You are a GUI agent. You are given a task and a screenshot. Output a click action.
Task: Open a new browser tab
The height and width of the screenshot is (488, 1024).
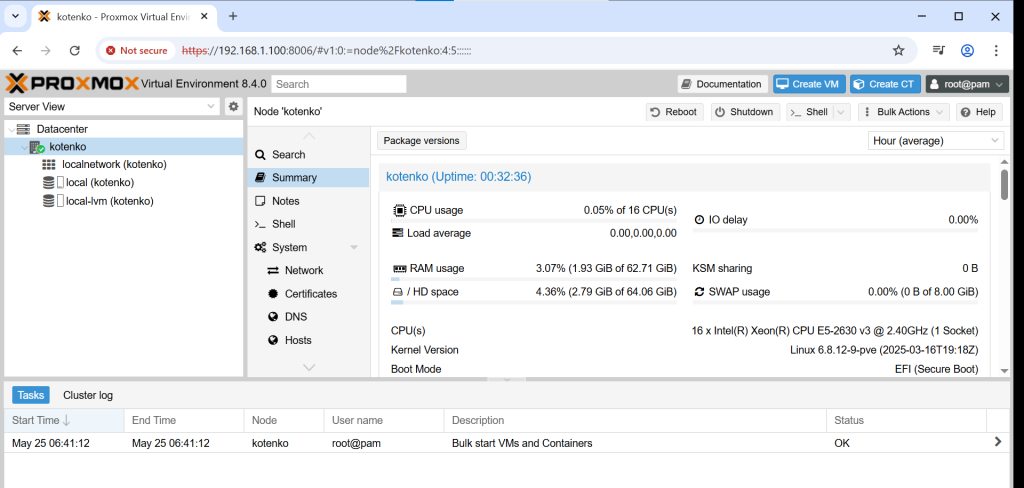[233, 16]
